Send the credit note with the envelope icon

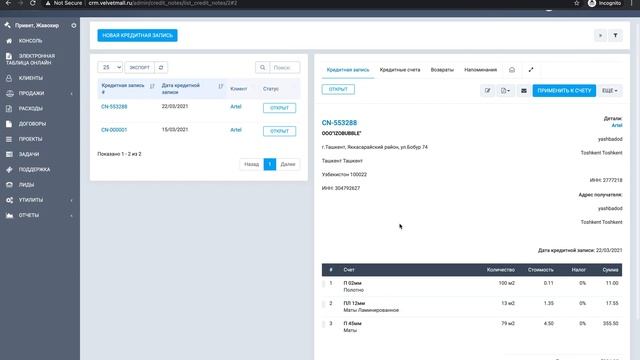[x=524, y=91]
